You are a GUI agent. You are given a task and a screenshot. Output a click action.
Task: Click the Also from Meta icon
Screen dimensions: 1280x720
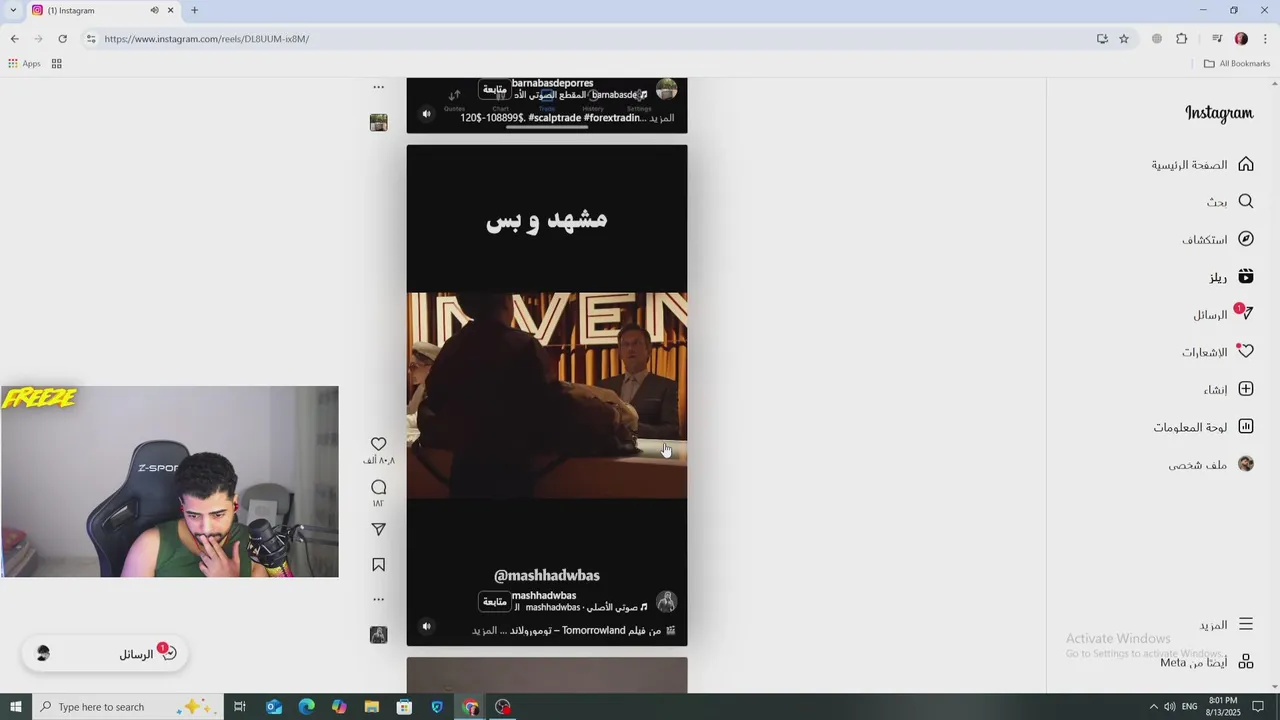(1246, 662)
